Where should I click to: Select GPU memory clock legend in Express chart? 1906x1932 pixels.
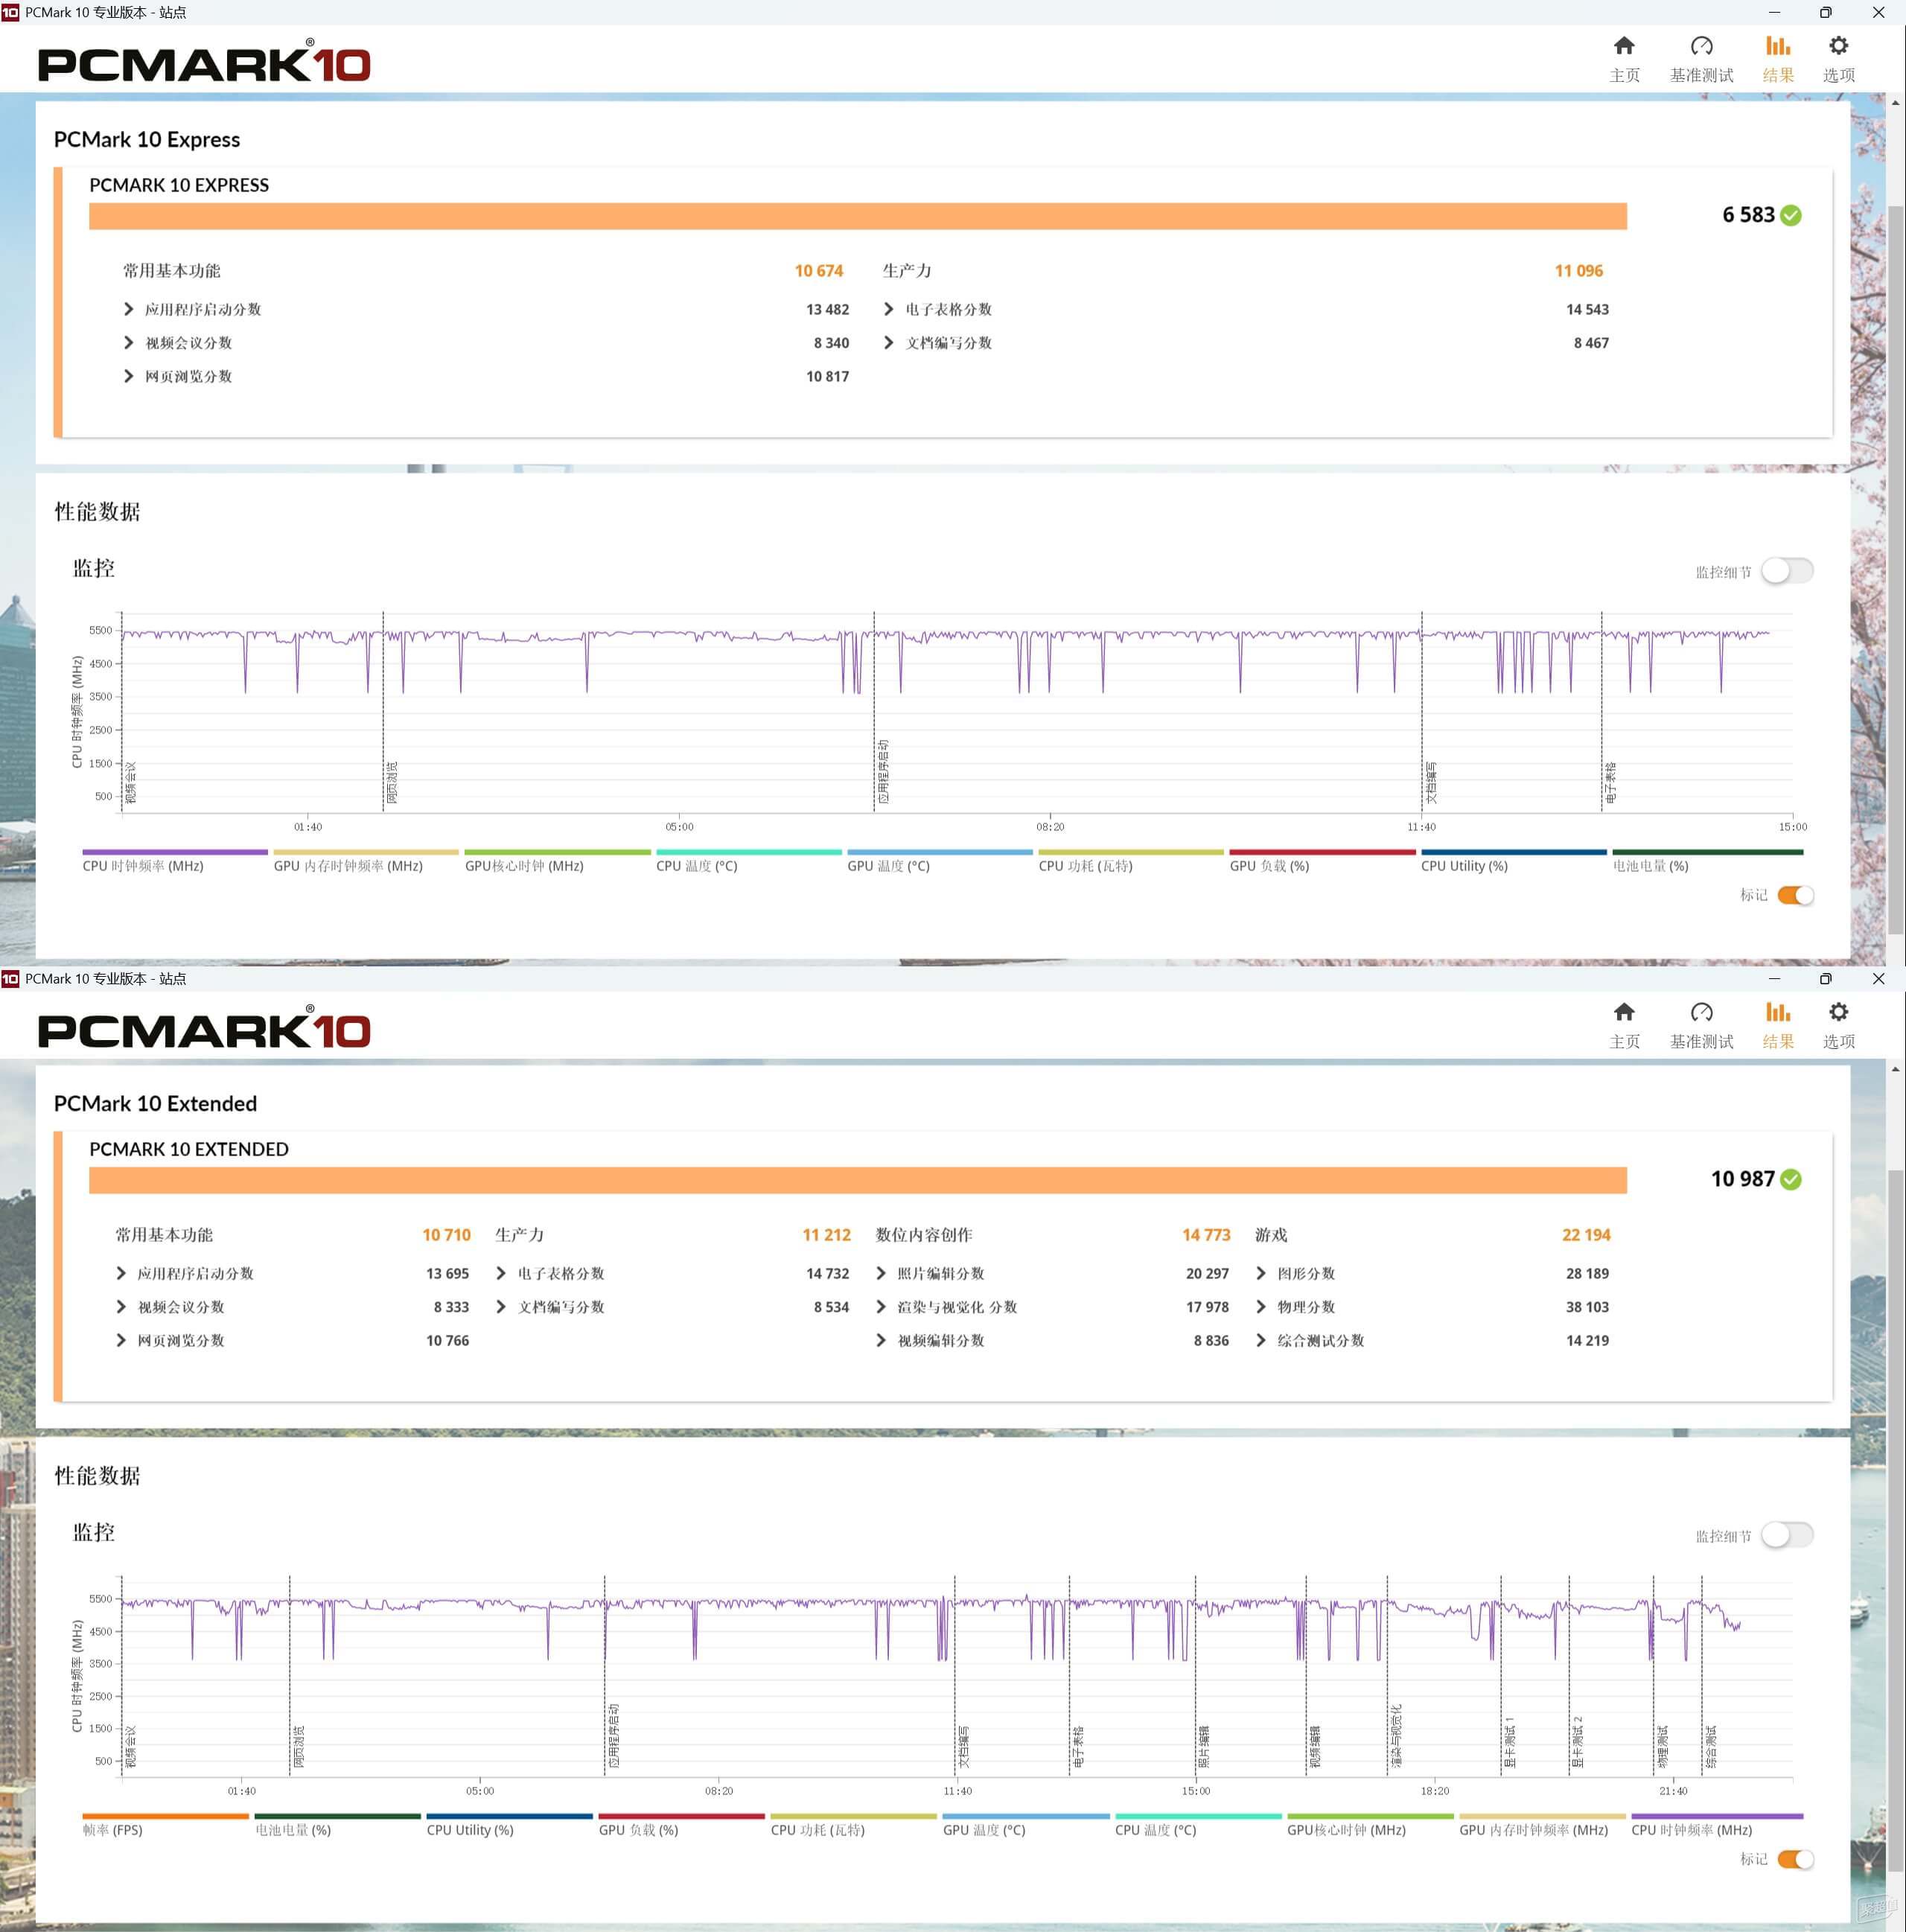pos(366,861)
